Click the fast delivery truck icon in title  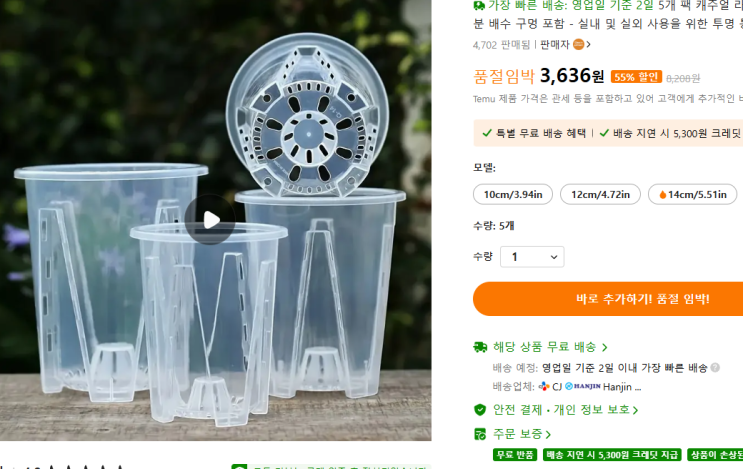coord(479,5)
